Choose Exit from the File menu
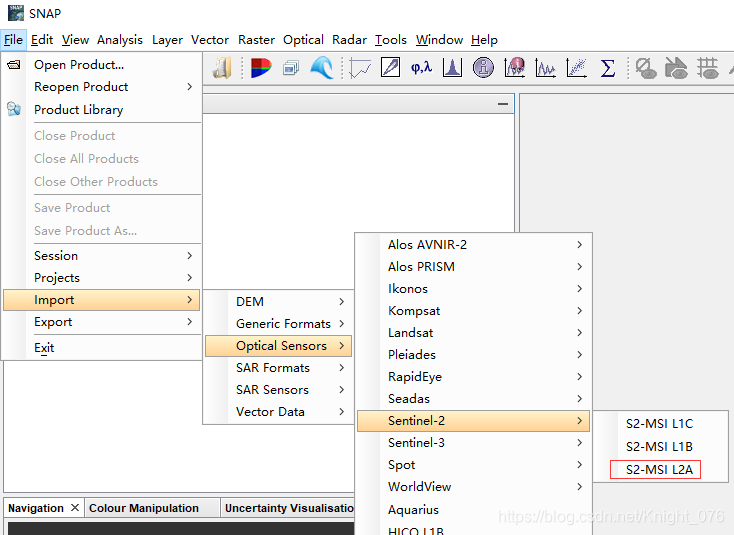 point(102,348)
